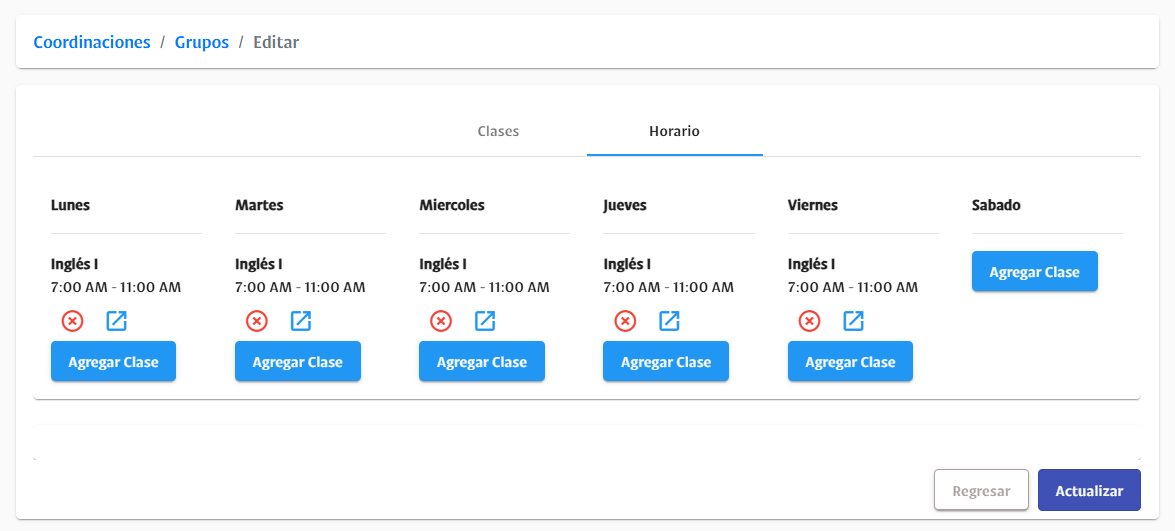Screen dimensions: 1175x531
Task: Open edit icon for Viernes class
Action: [854, 321]
